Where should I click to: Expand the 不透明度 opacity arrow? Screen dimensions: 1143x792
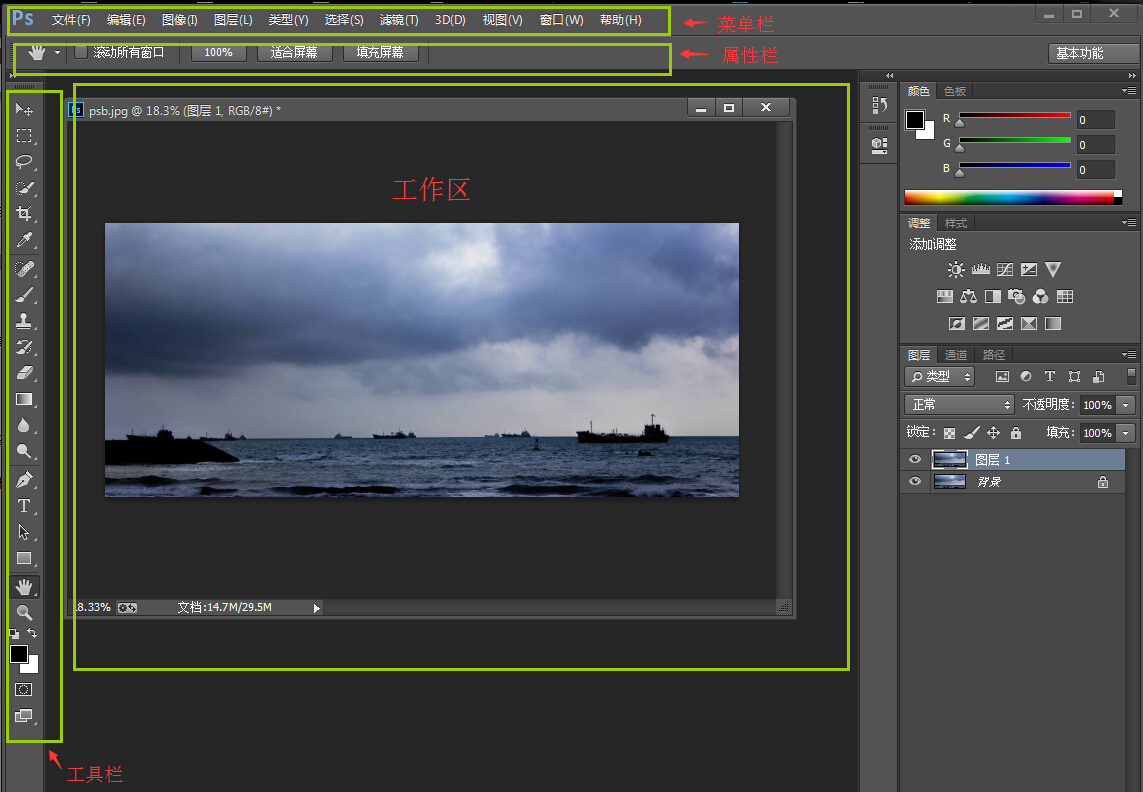pos(1127,405)
